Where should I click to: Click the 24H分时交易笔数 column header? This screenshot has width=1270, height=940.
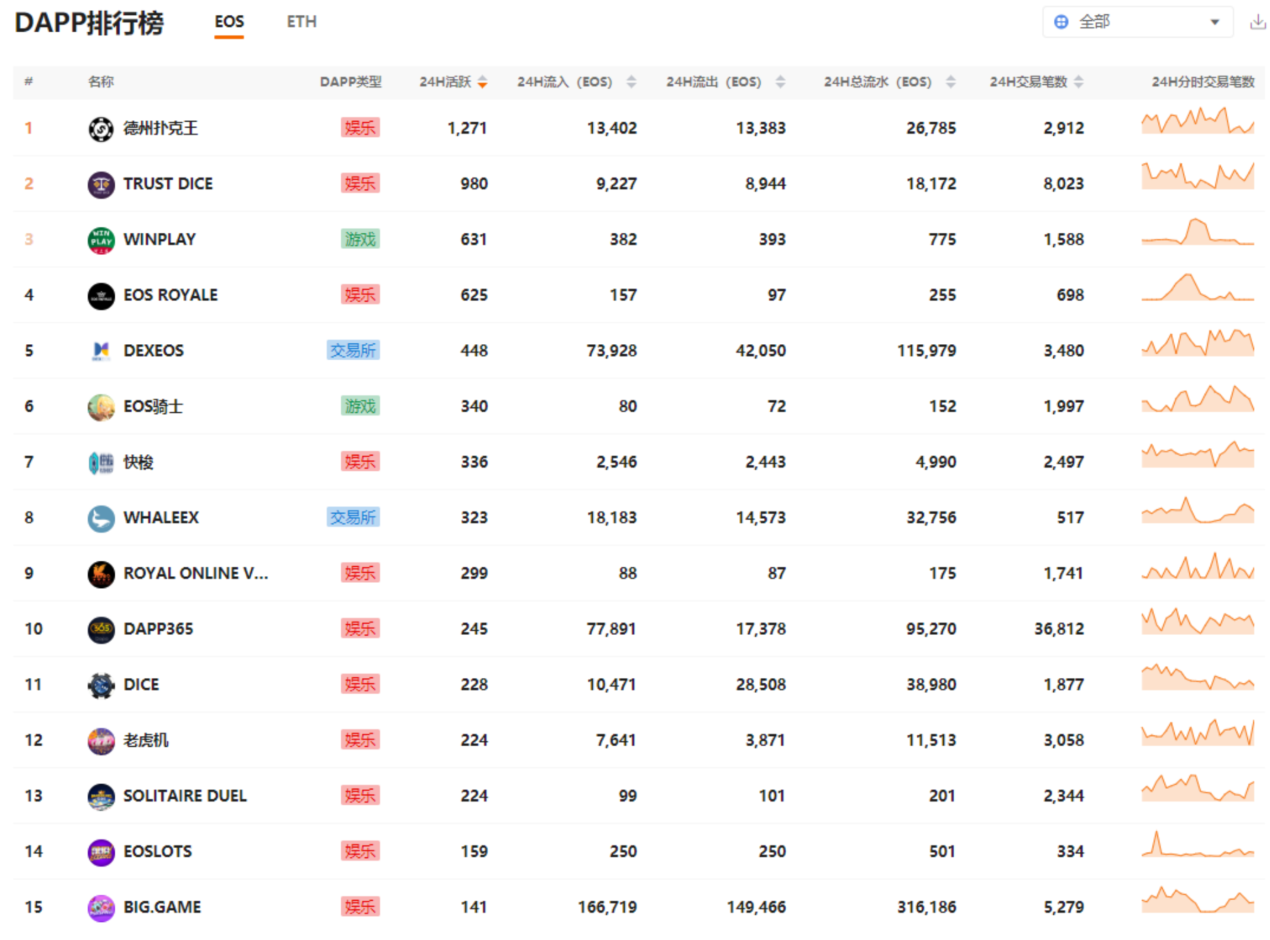pos(1203,83)
